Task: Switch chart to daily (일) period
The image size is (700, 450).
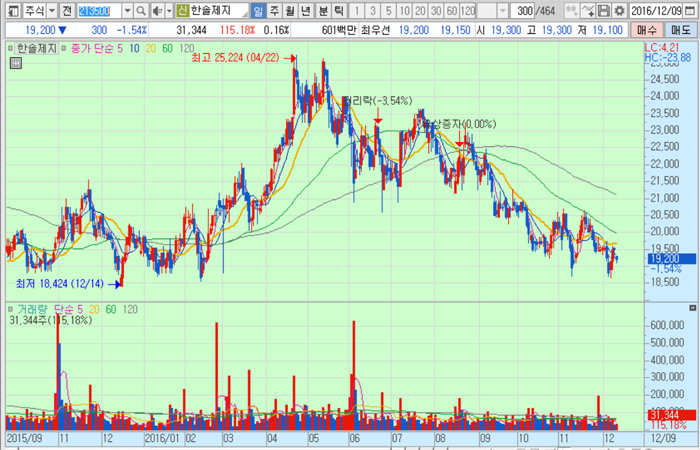Action: point(258,10)
